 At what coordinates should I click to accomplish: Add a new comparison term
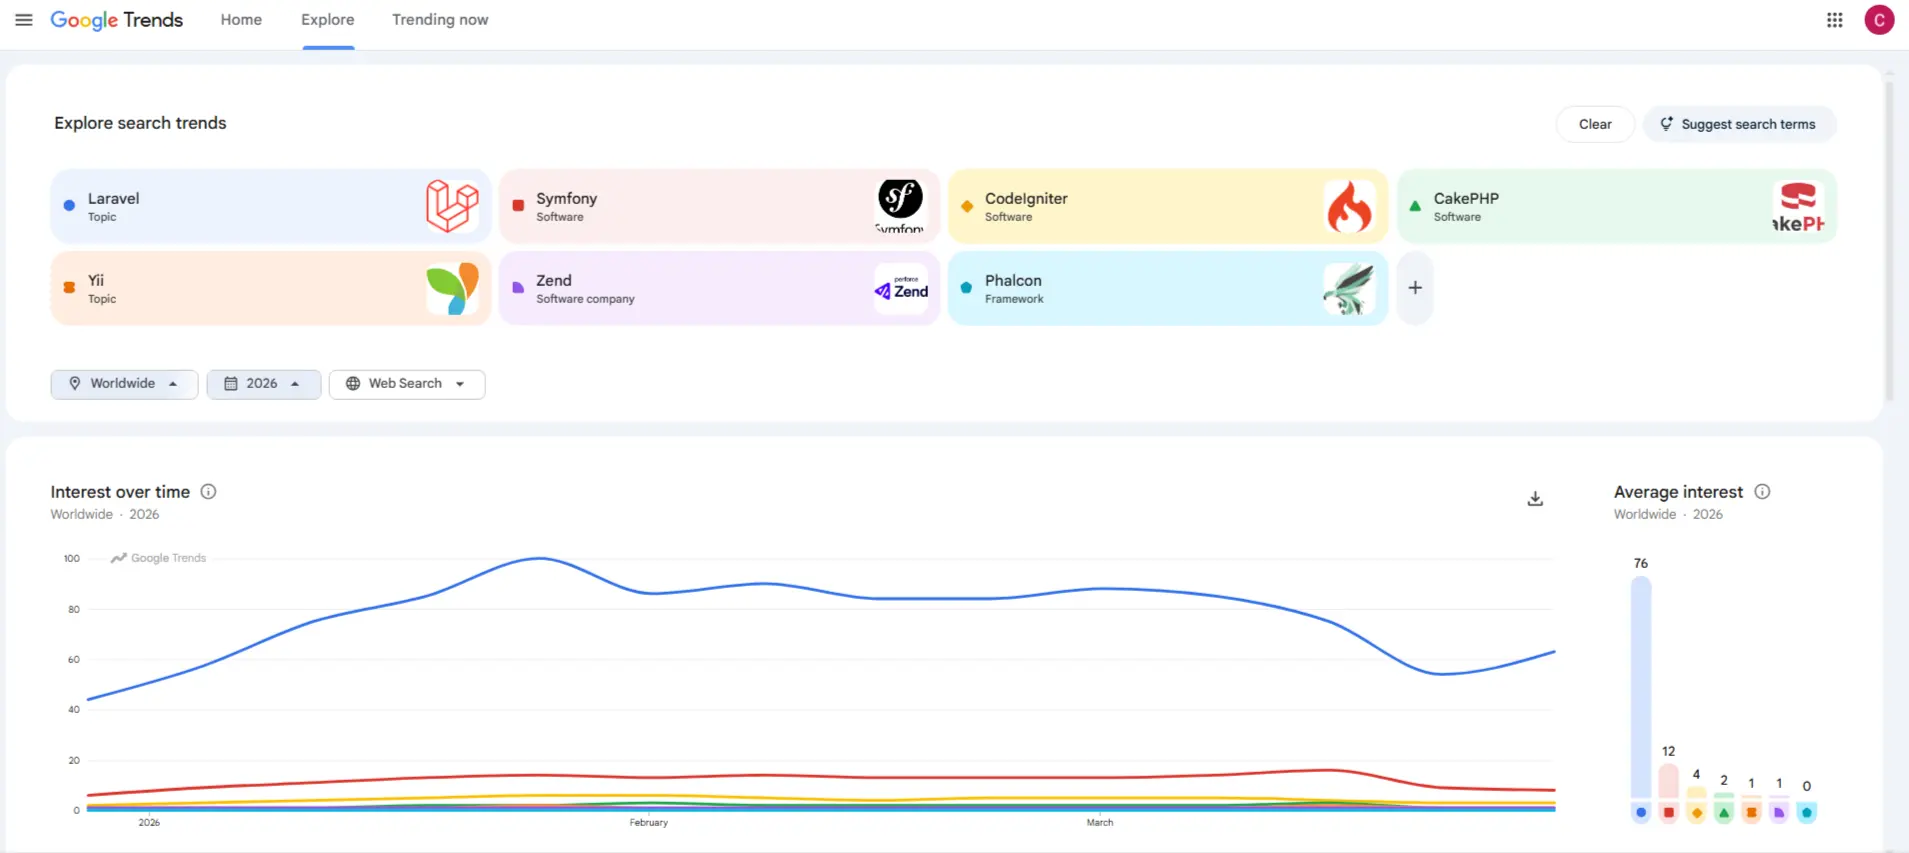(1415, 288)
